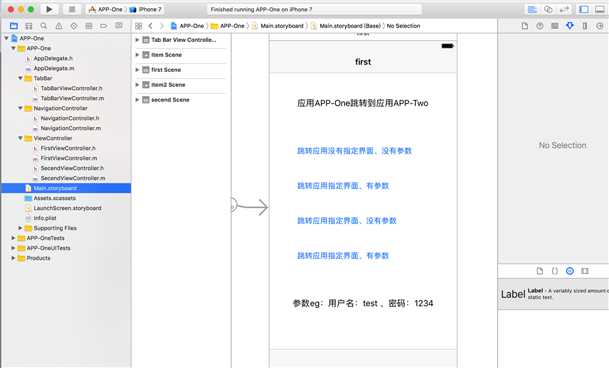Open Info.plist
The image size is (609, 368).
(45, 218)
